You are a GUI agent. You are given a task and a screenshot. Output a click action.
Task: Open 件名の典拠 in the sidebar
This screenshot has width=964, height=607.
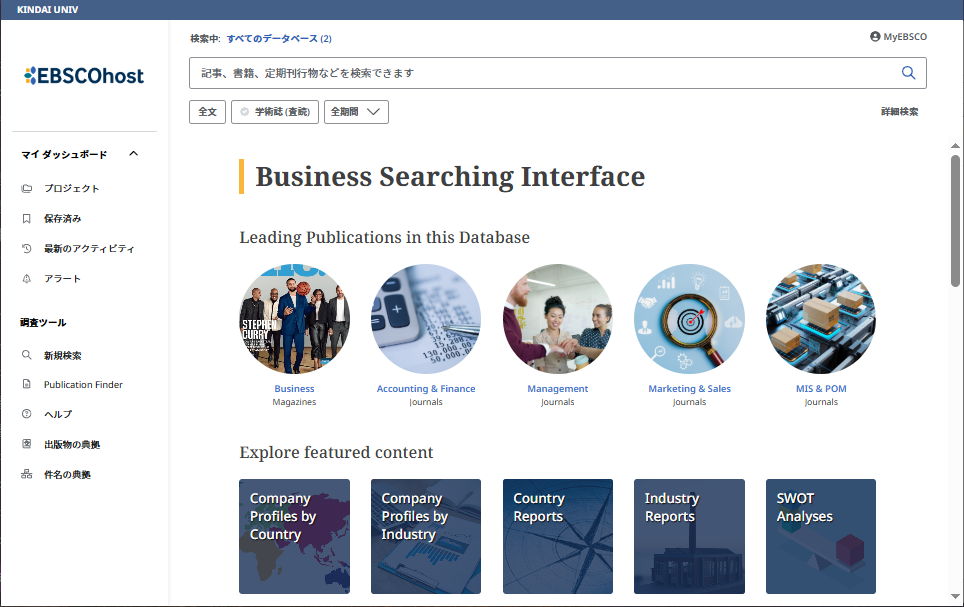click(x=67, y=475)
